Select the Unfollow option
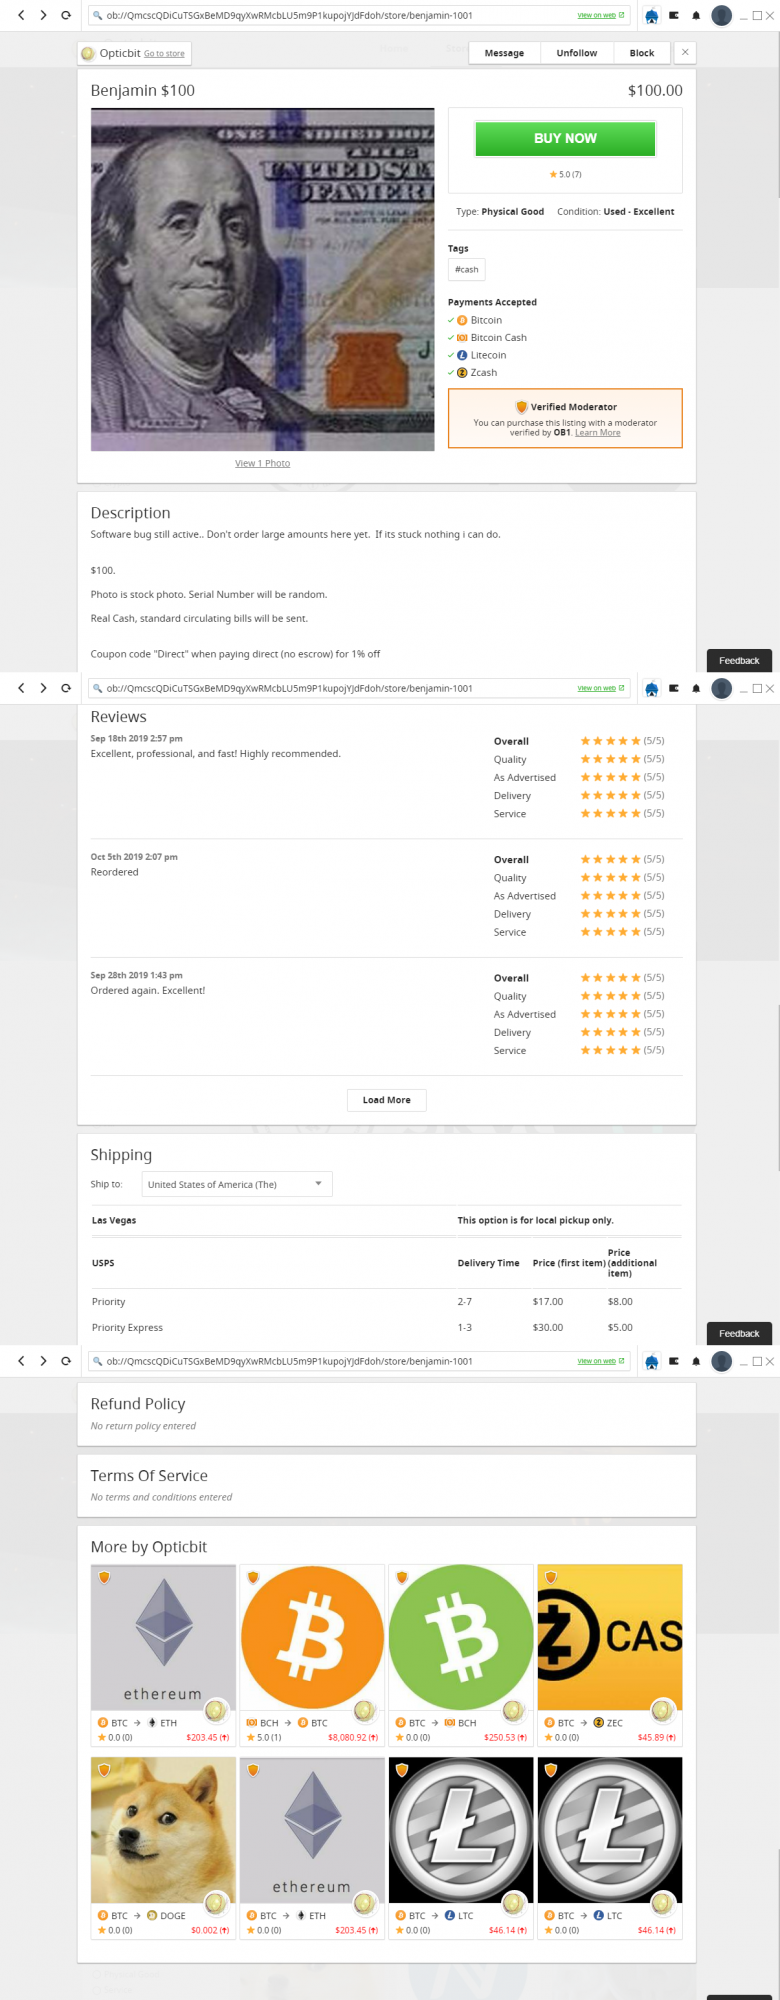The image size is (780, 2000). [x=577, y=53]
